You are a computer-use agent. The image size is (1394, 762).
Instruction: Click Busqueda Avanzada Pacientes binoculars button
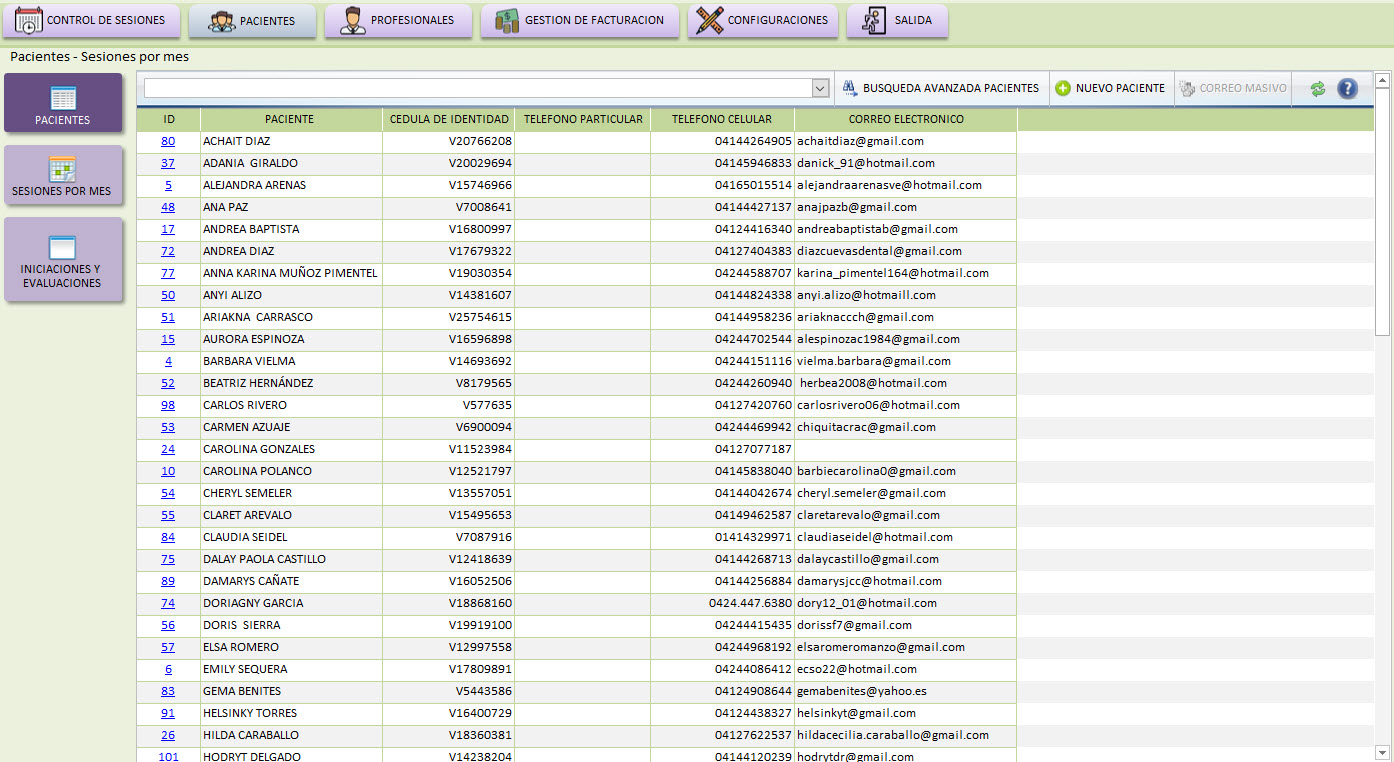point(941,88)
